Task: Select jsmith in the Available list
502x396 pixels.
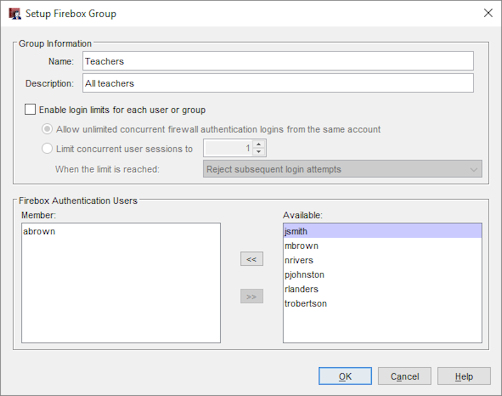Action: click(382, 231)
